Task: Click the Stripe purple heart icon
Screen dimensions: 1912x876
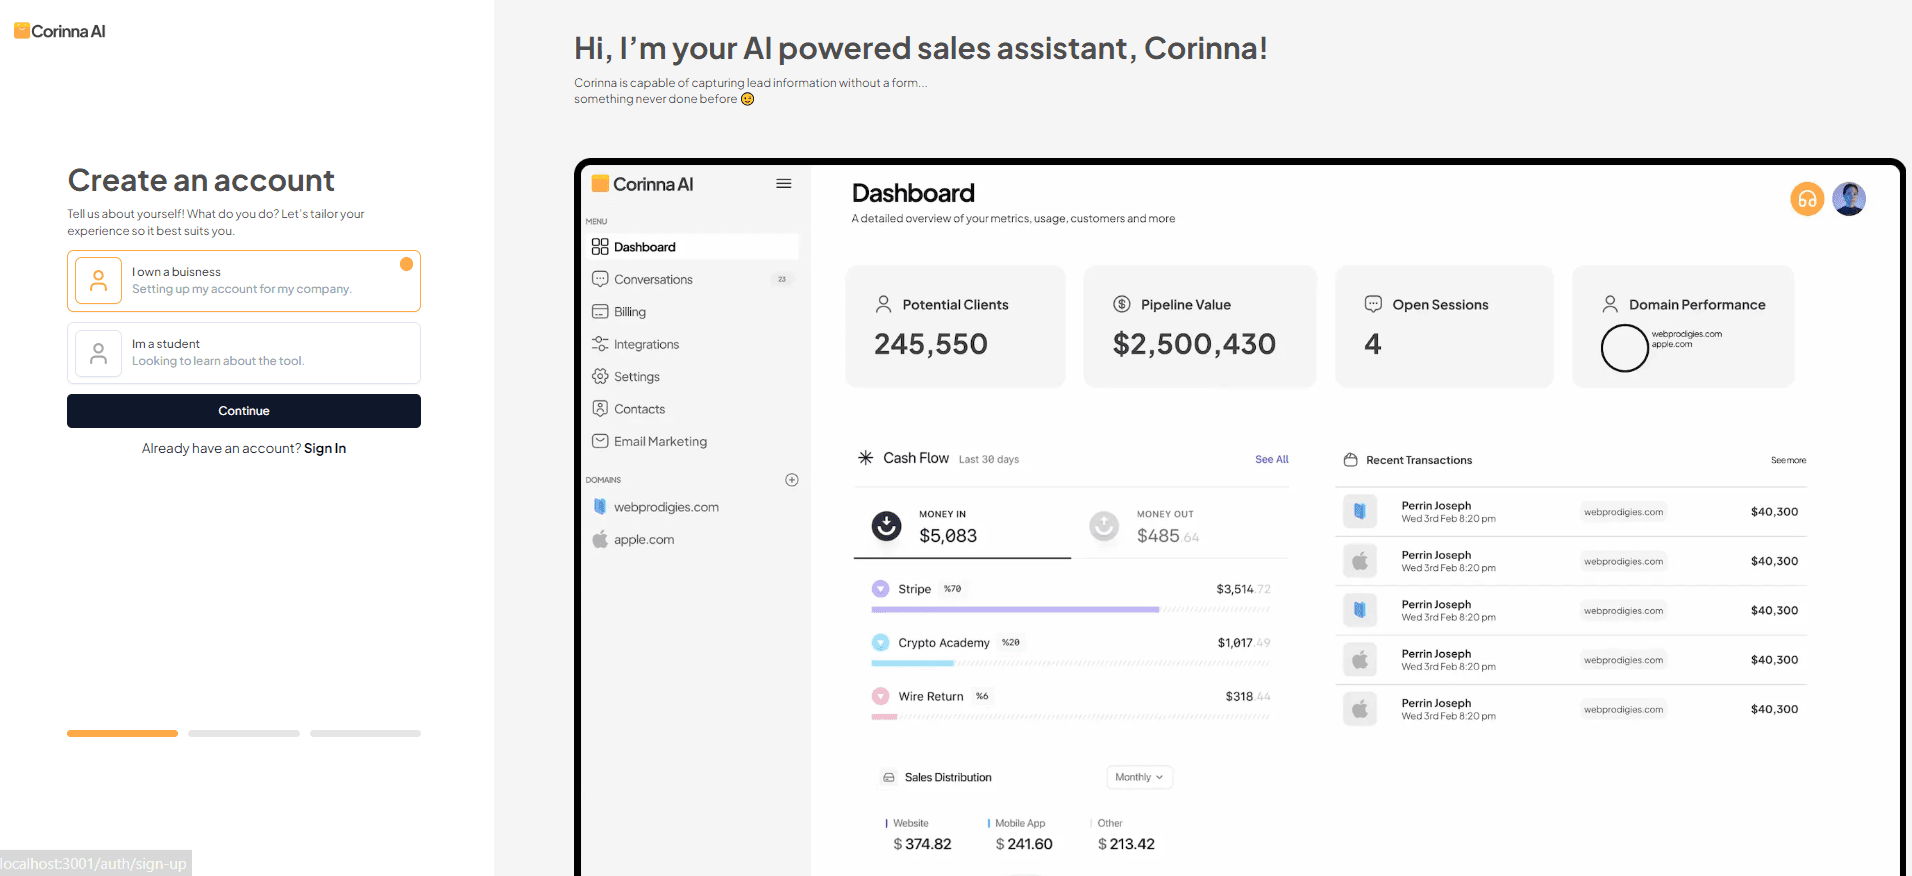Action: tap(880, 589)
